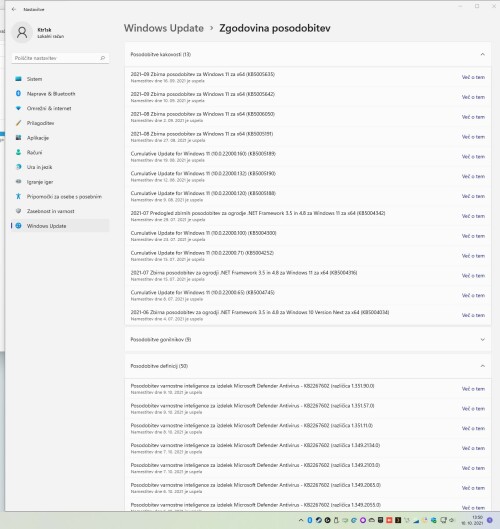This screenshot has height=529, width=500.
Task: Click the back arrow in the title bar
Action: pyautogui.click(x=14, y=9)
